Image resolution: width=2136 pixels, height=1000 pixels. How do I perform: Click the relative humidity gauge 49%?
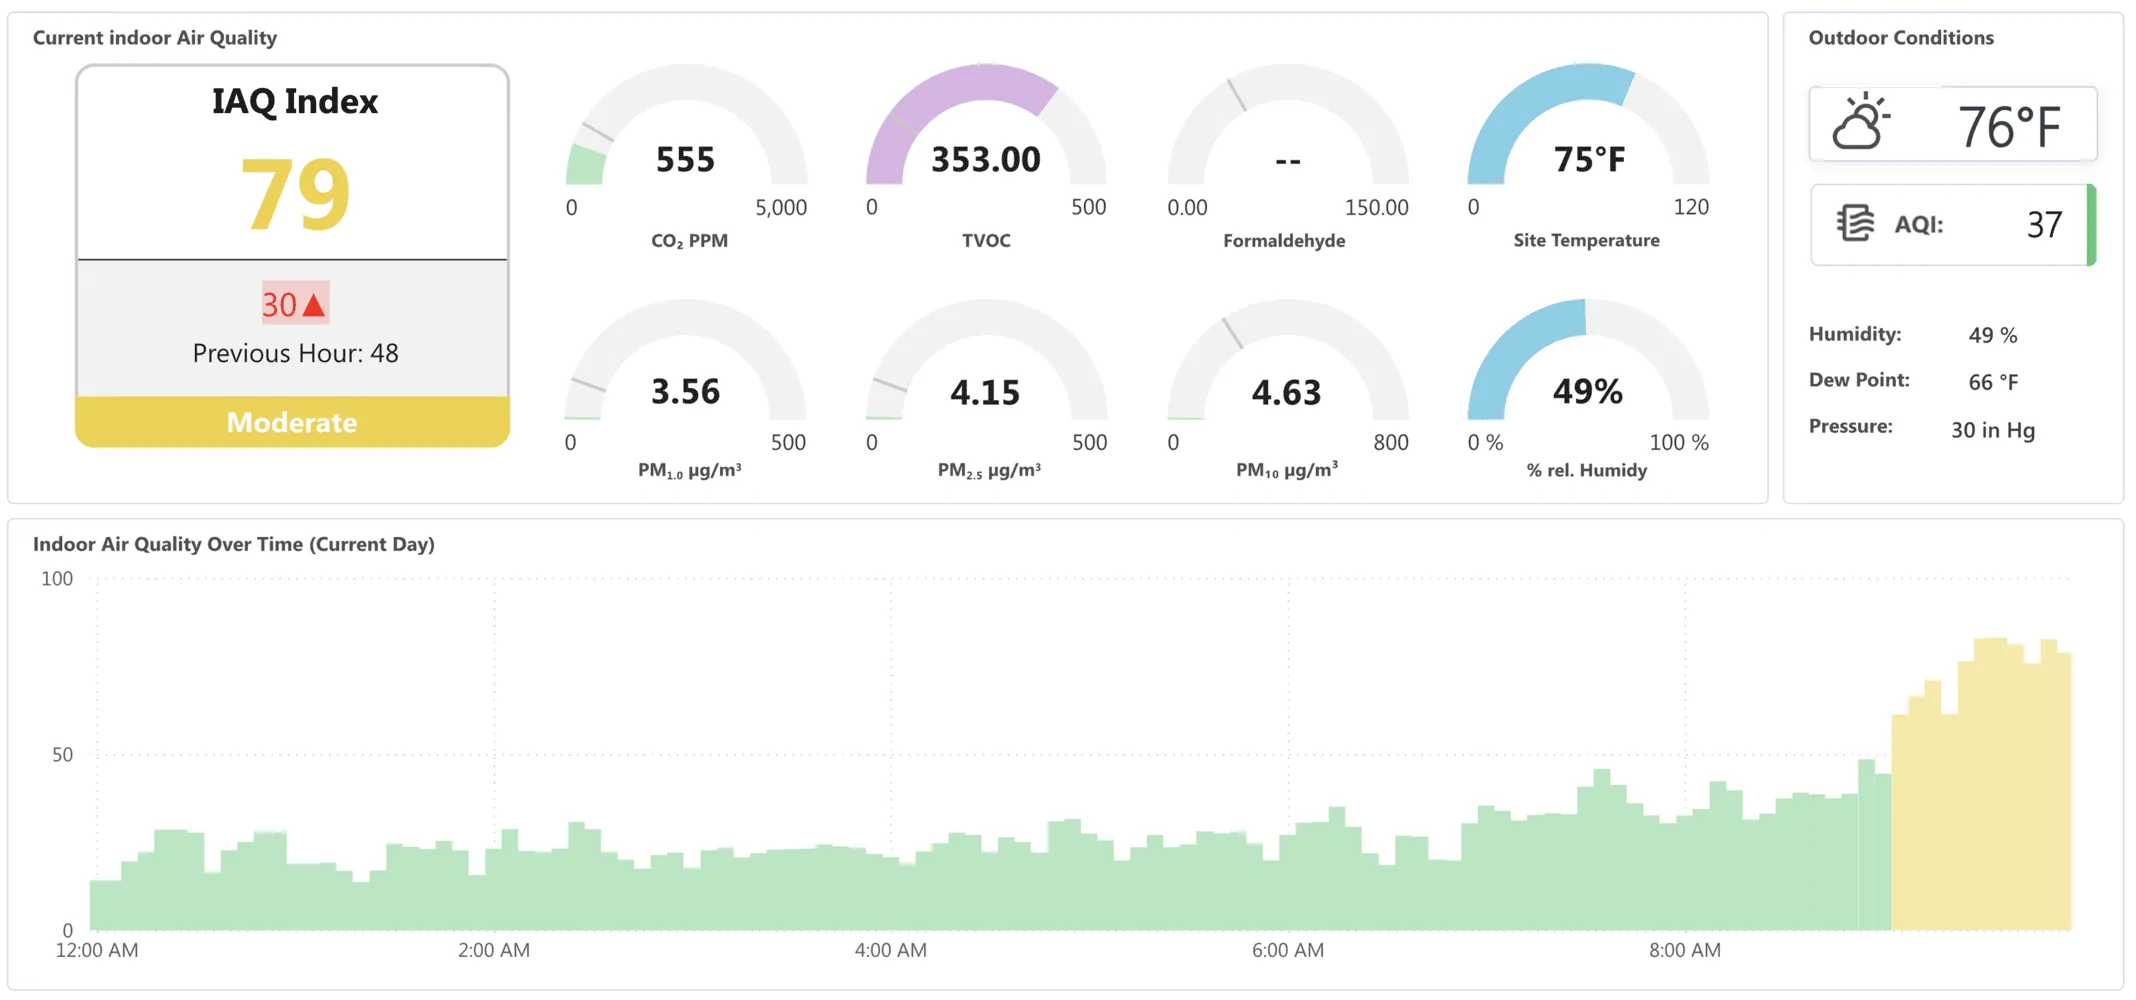click(x=1587, y=391)
